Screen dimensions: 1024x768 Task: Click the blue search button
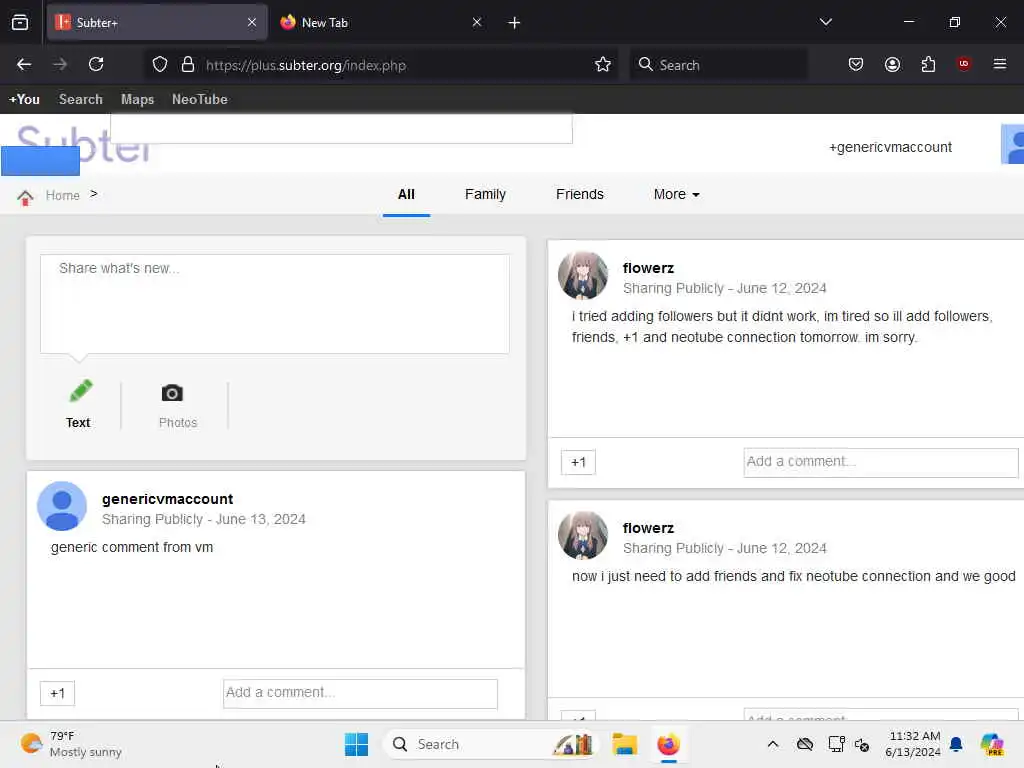pos(40,161)
